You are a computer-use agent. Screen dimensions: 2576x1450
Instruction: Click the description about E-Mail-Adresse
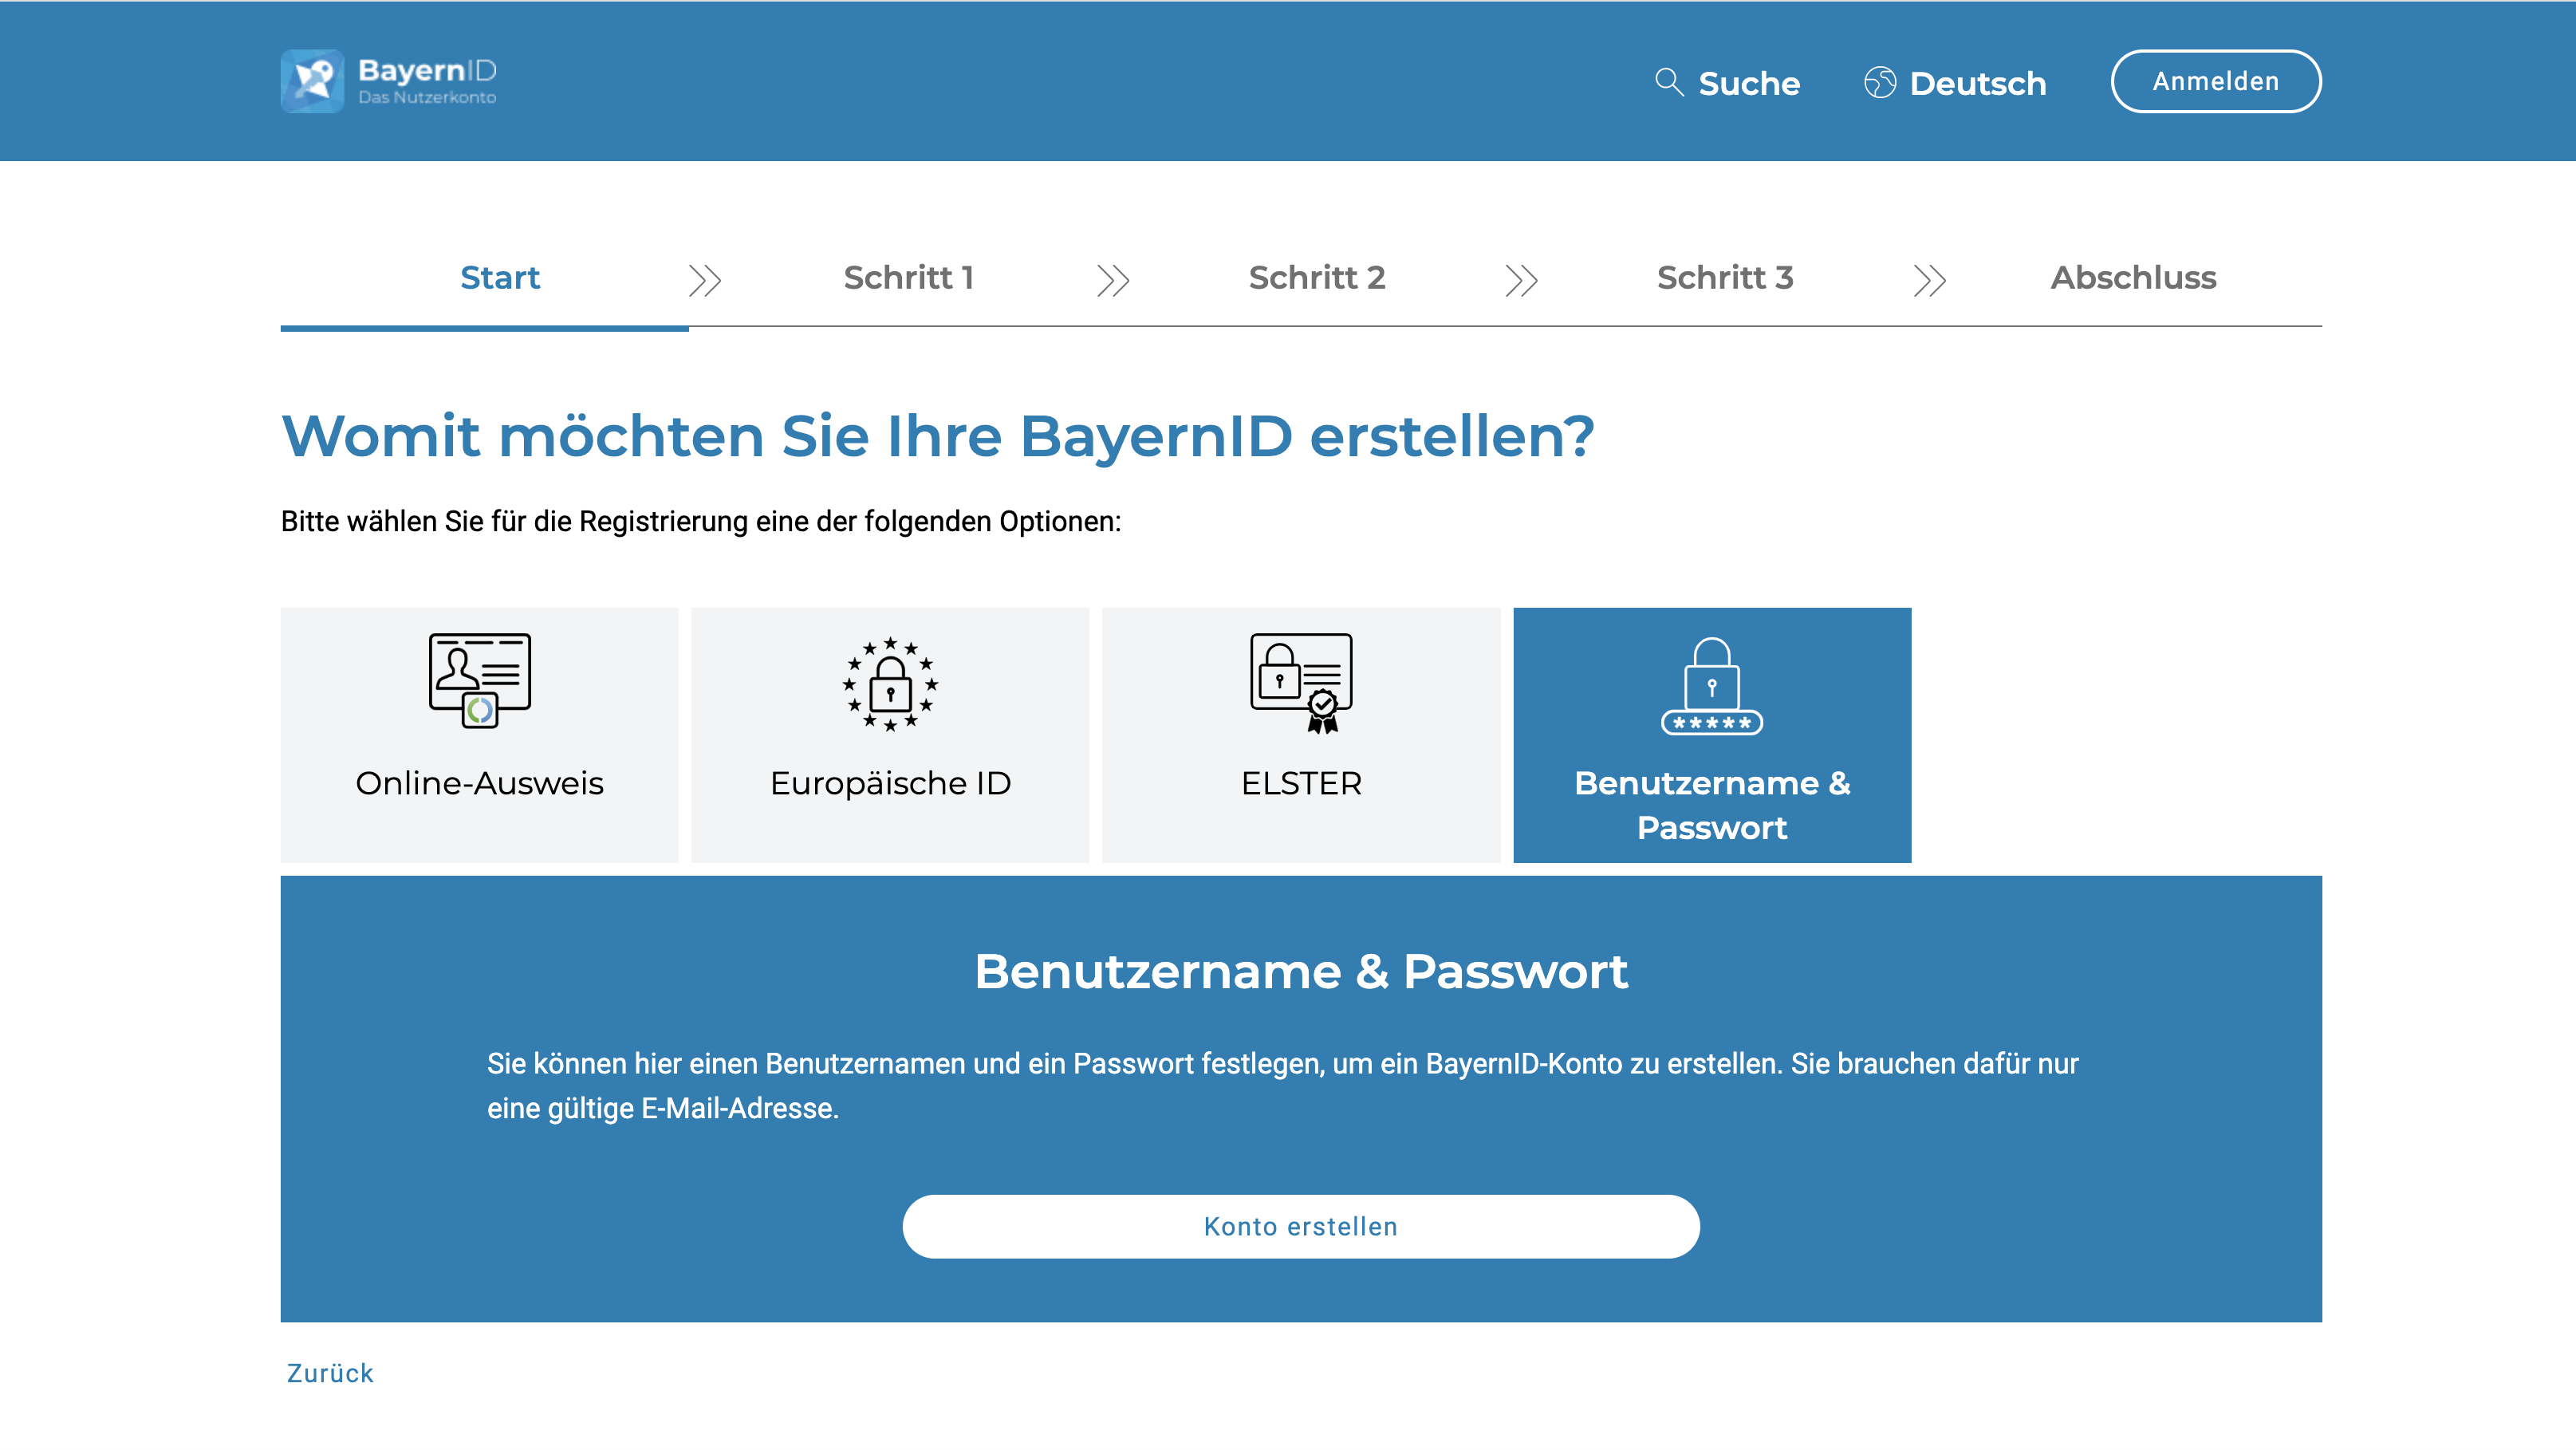[1283, 1086]
